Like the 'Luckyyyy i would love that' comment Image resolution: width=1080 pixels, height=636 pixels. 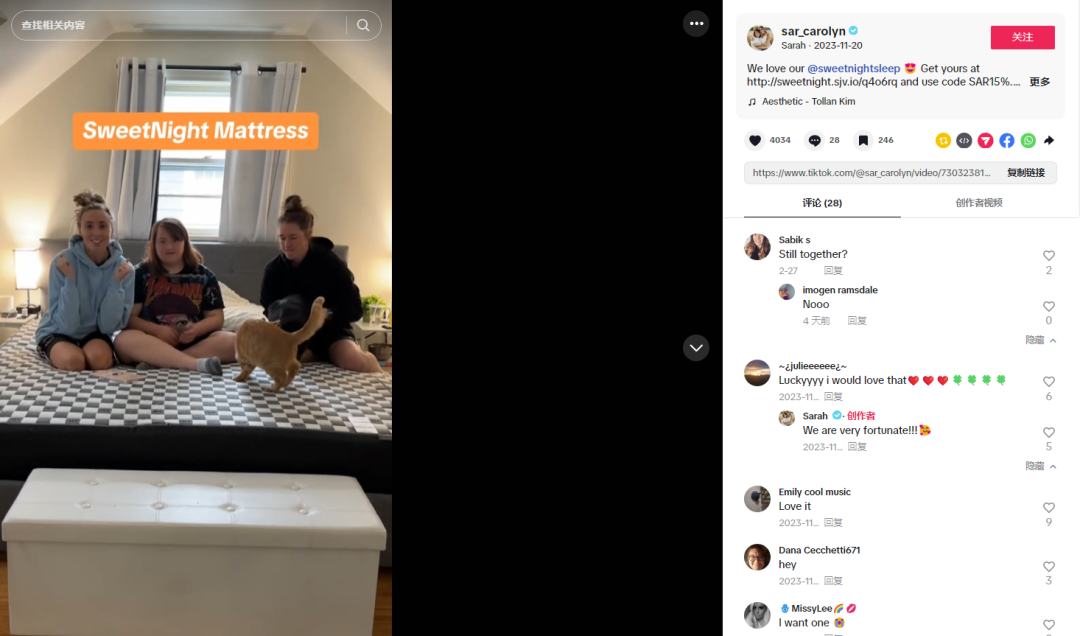tap(1048, 382)
